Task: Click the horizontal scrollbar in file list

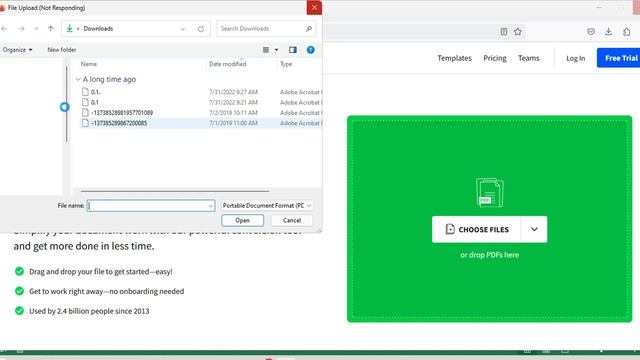Action: 175,191
